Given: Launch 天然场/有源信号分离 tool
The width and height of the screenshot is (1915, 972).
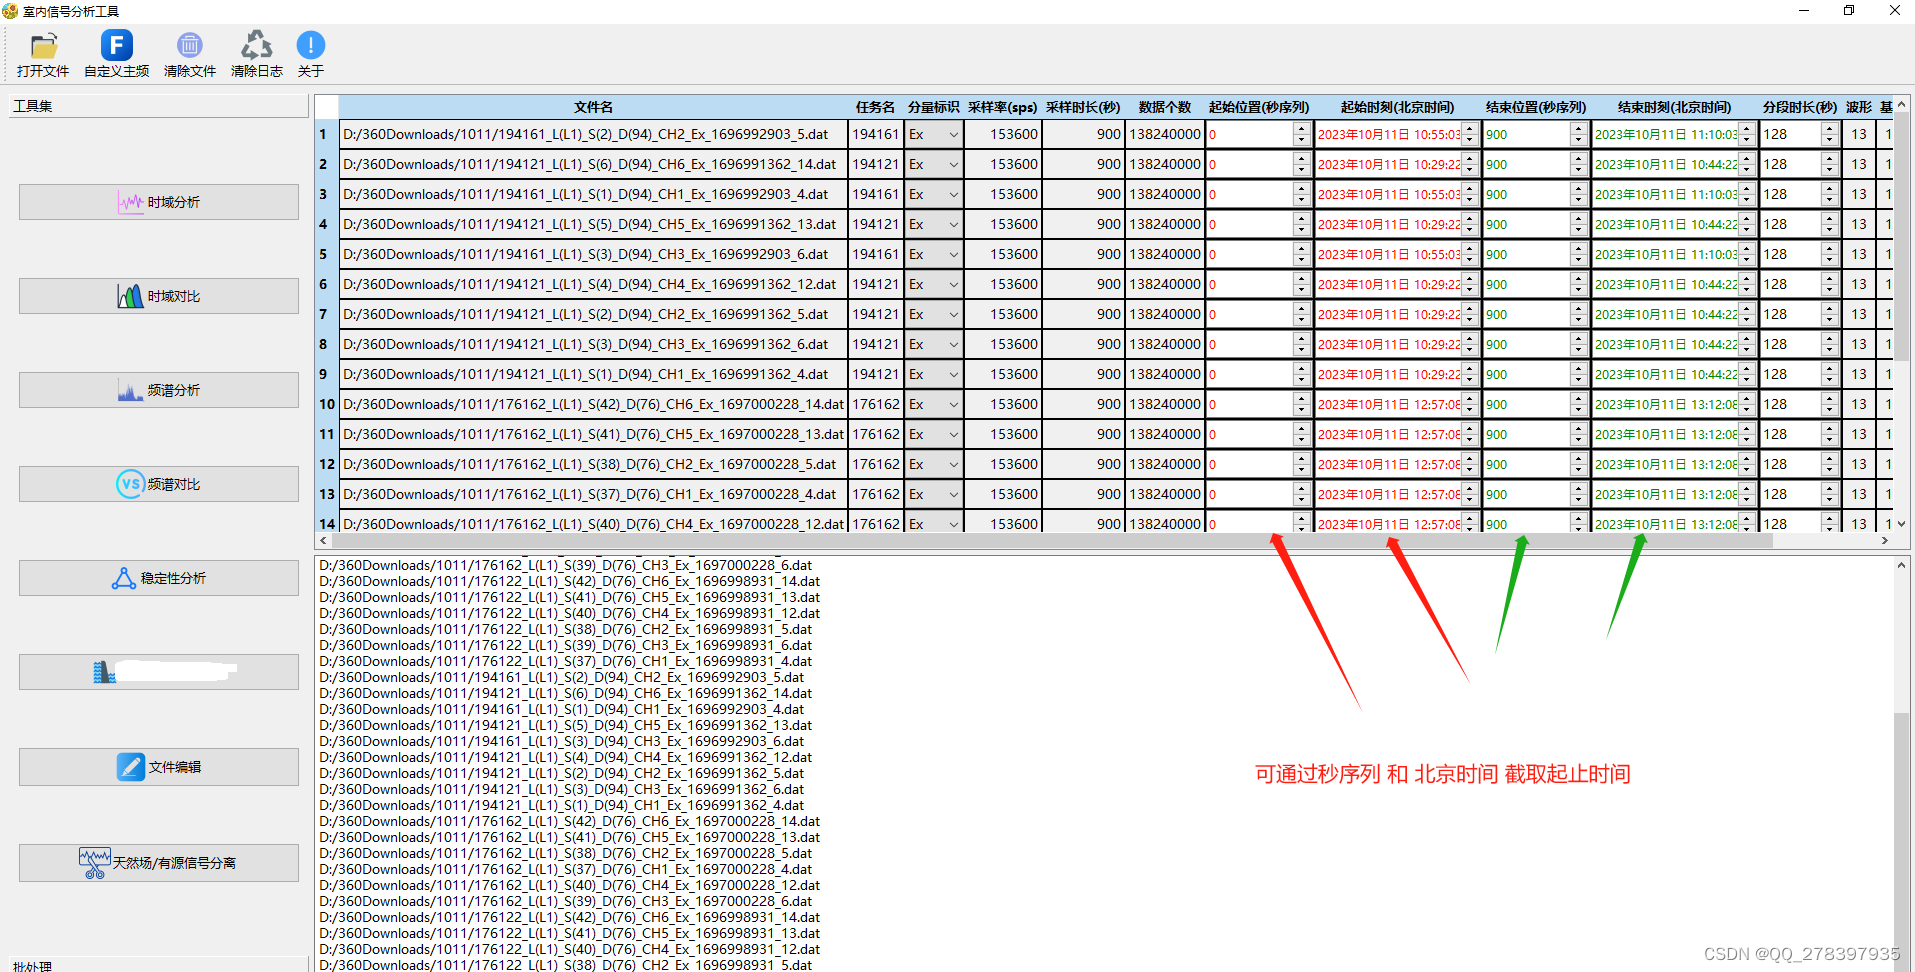Looking at the screenshot, I should pos(158,862).
